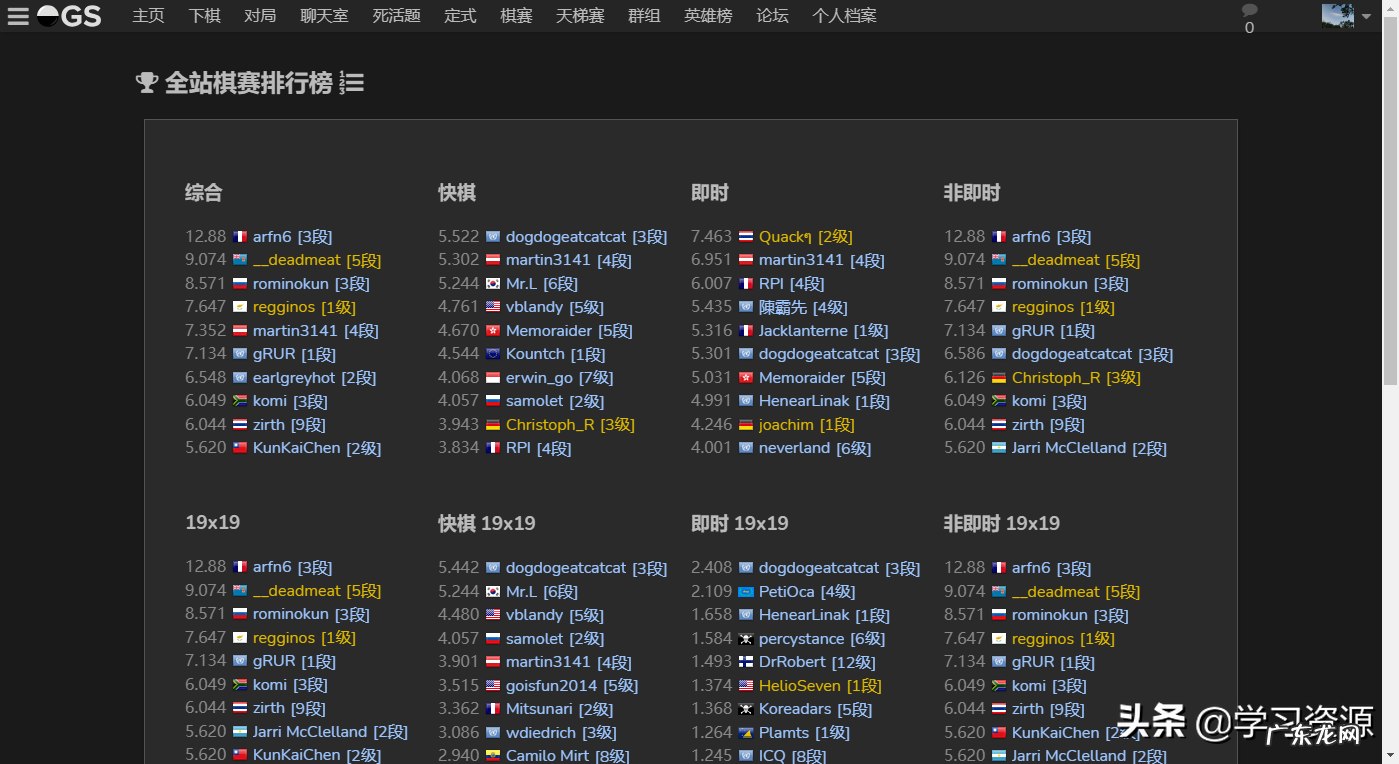Click the flag icon beside 陳霸先
Image resolution: width=1399 pixels, height=764 pixels.
(x=746, y=307)
